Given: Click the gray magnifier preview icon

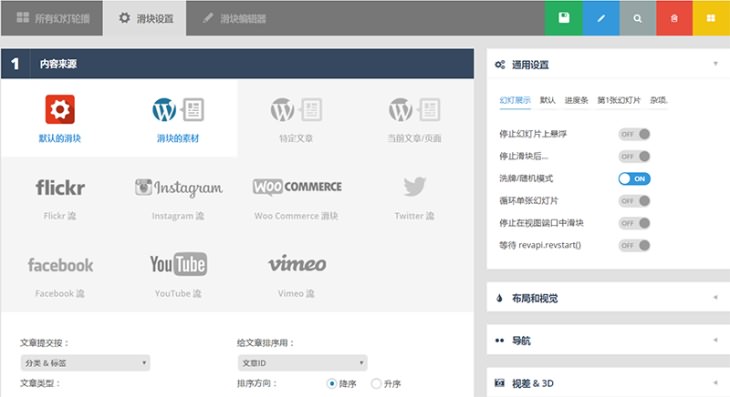Looking at the screenshot, I should tap(637, 18).
